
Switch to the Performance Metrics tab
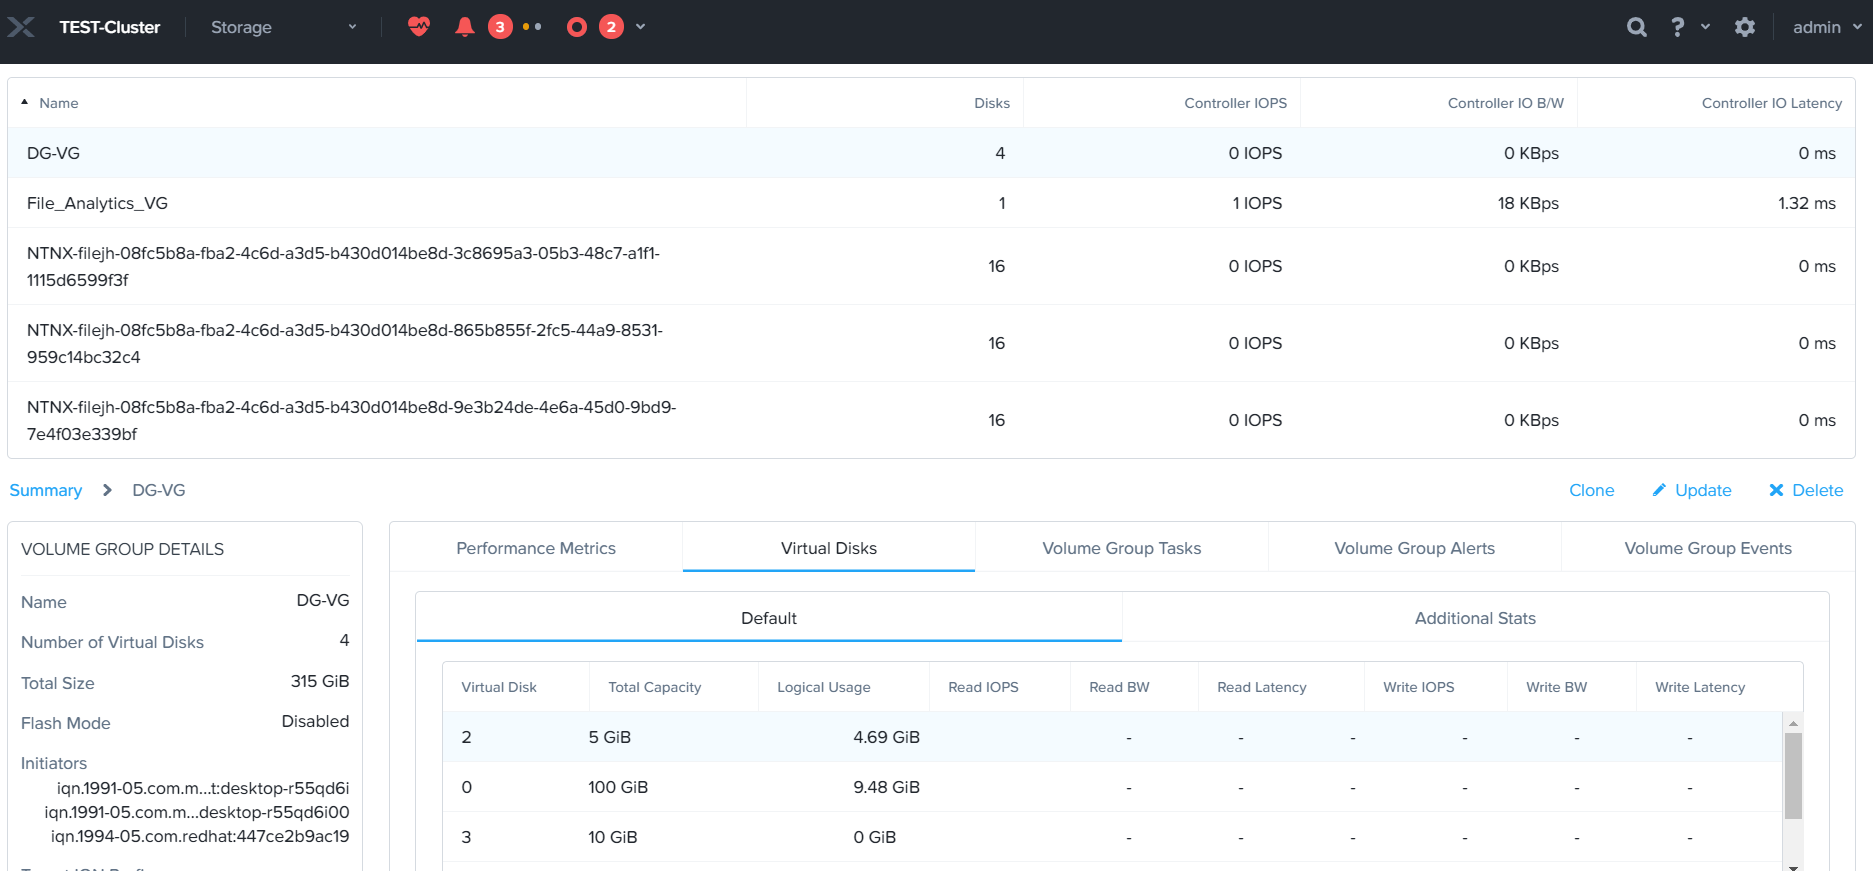pos(536,548)
